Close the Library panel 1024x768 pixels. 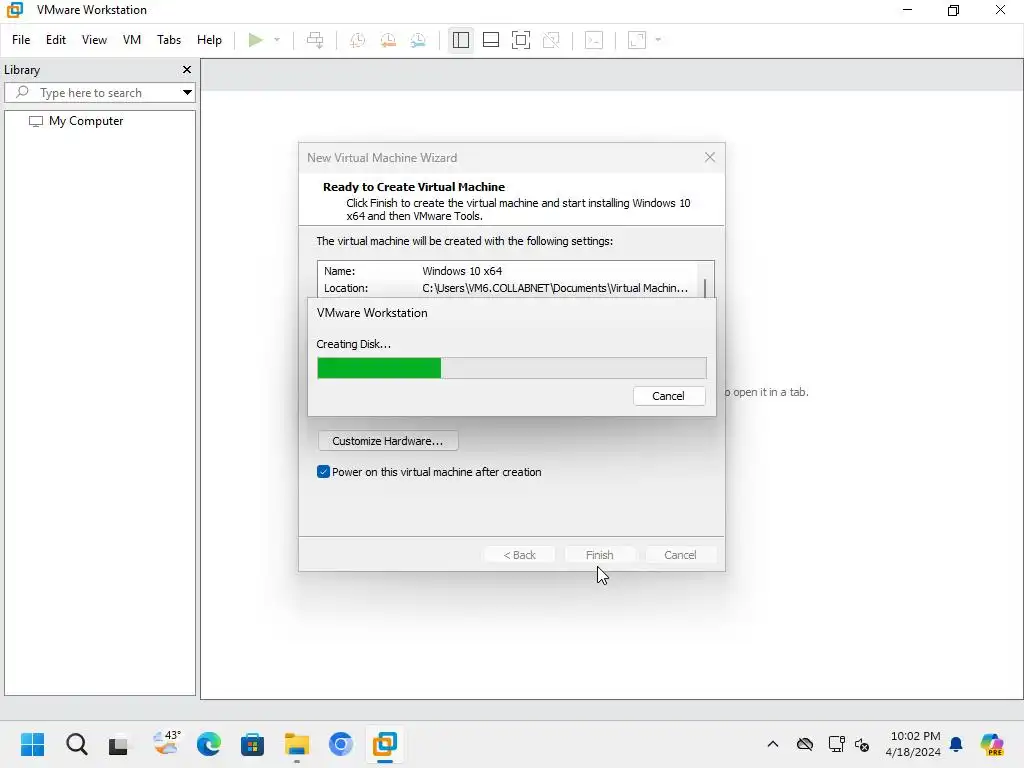[x=187, y=70]
